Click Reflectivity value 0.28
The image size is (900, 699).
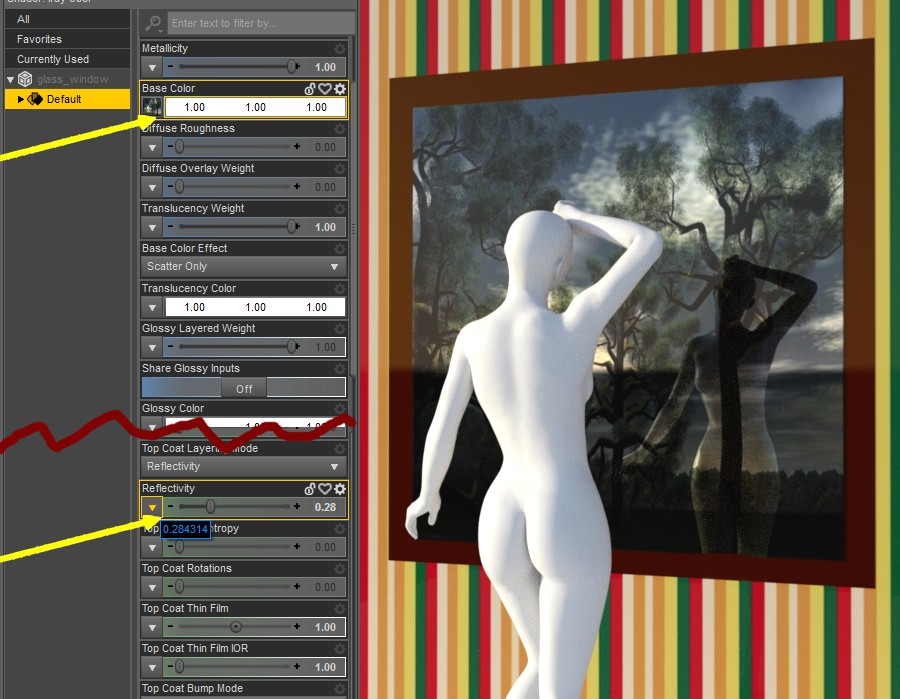point(325,507)
